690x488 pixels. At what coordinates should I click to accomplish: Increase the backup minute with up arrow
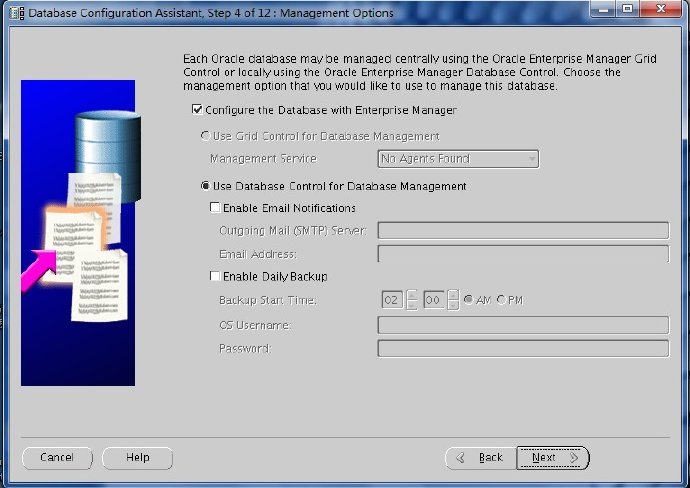pyautogui.click(x=453, y=295)
